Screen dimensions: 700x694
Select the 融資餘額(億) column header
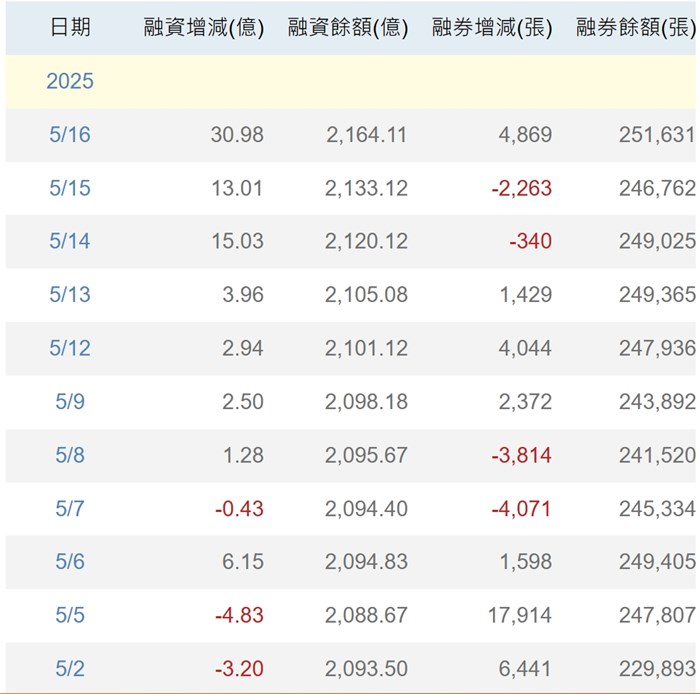click(x=348, y=28)
